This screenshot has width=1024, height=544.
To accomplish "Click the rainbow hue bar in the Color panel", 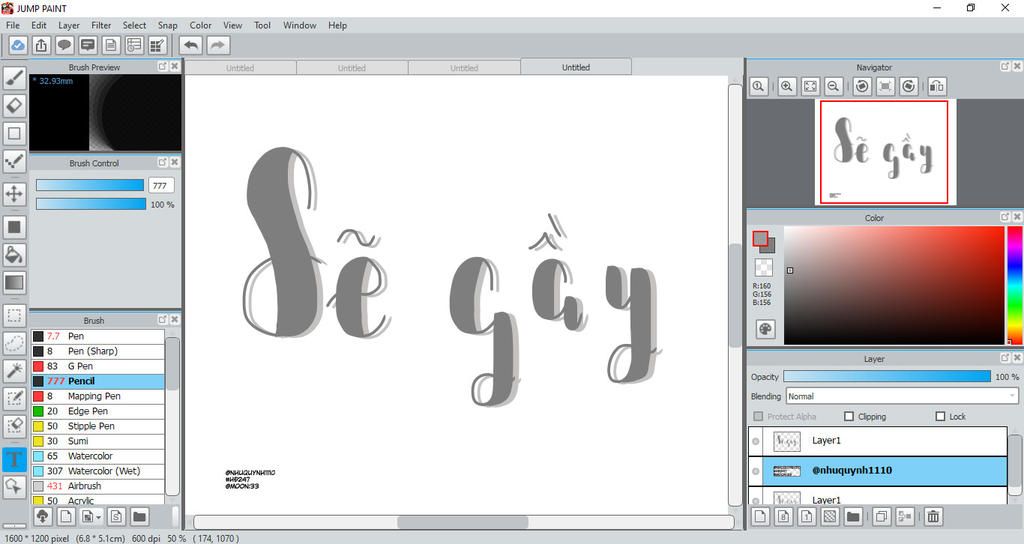I will point(1015,285).
